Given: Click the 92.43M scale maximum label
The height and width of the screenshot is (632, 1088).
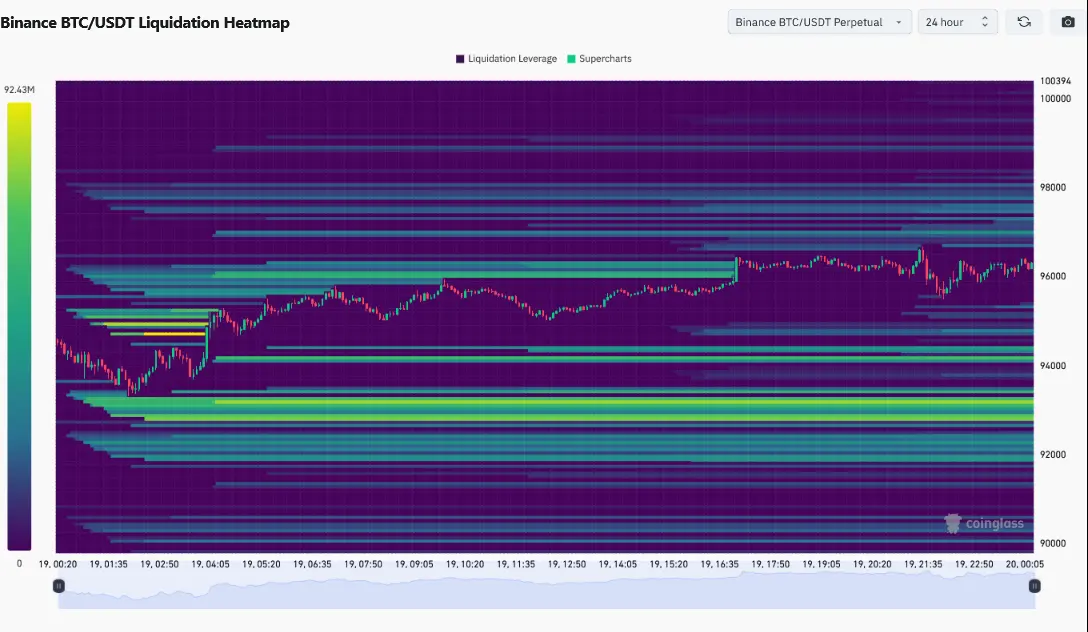Looking at the screenshot, I should (x=19, y=89).
